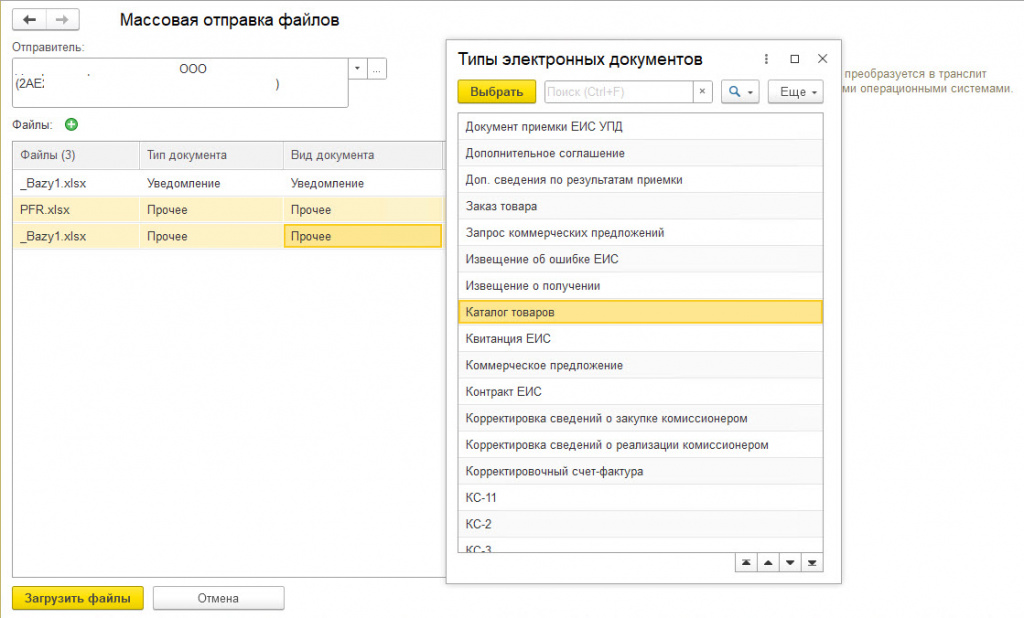The width and height of the screenshot is (1024, 618).
Task: Click the Загрузить файлы button
Action: click(78, 598)
